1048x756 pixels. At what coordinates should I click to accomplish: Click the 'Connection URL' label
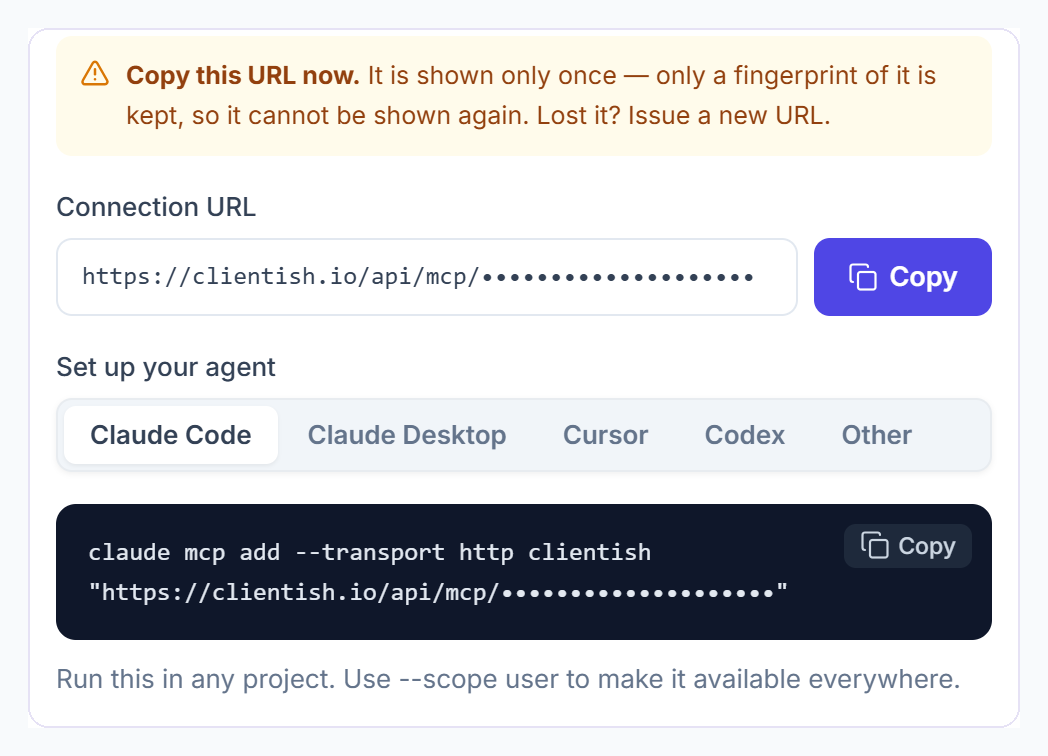[x=156, y=207]
